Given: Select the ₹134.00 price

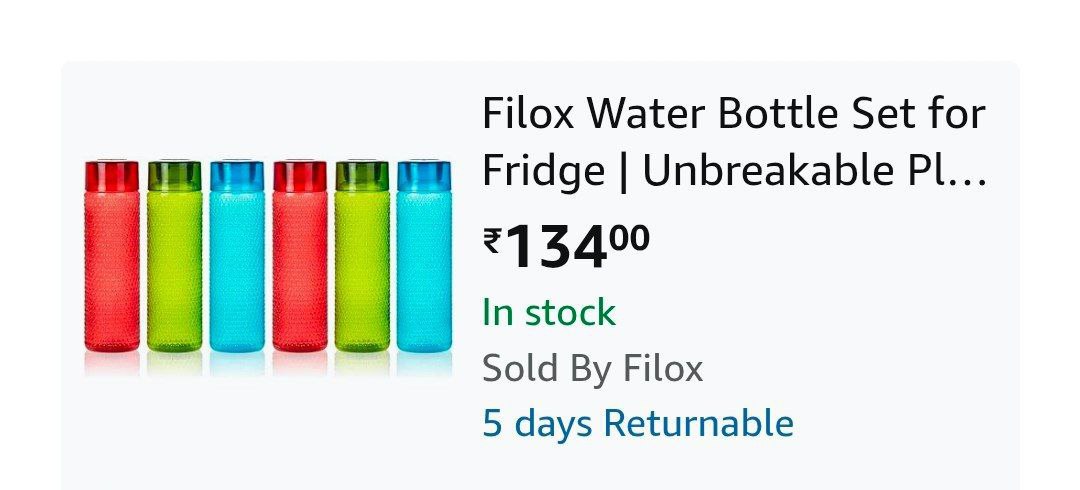Looking at the screenshot, I should pyautogui.click(x=566, y=247).
